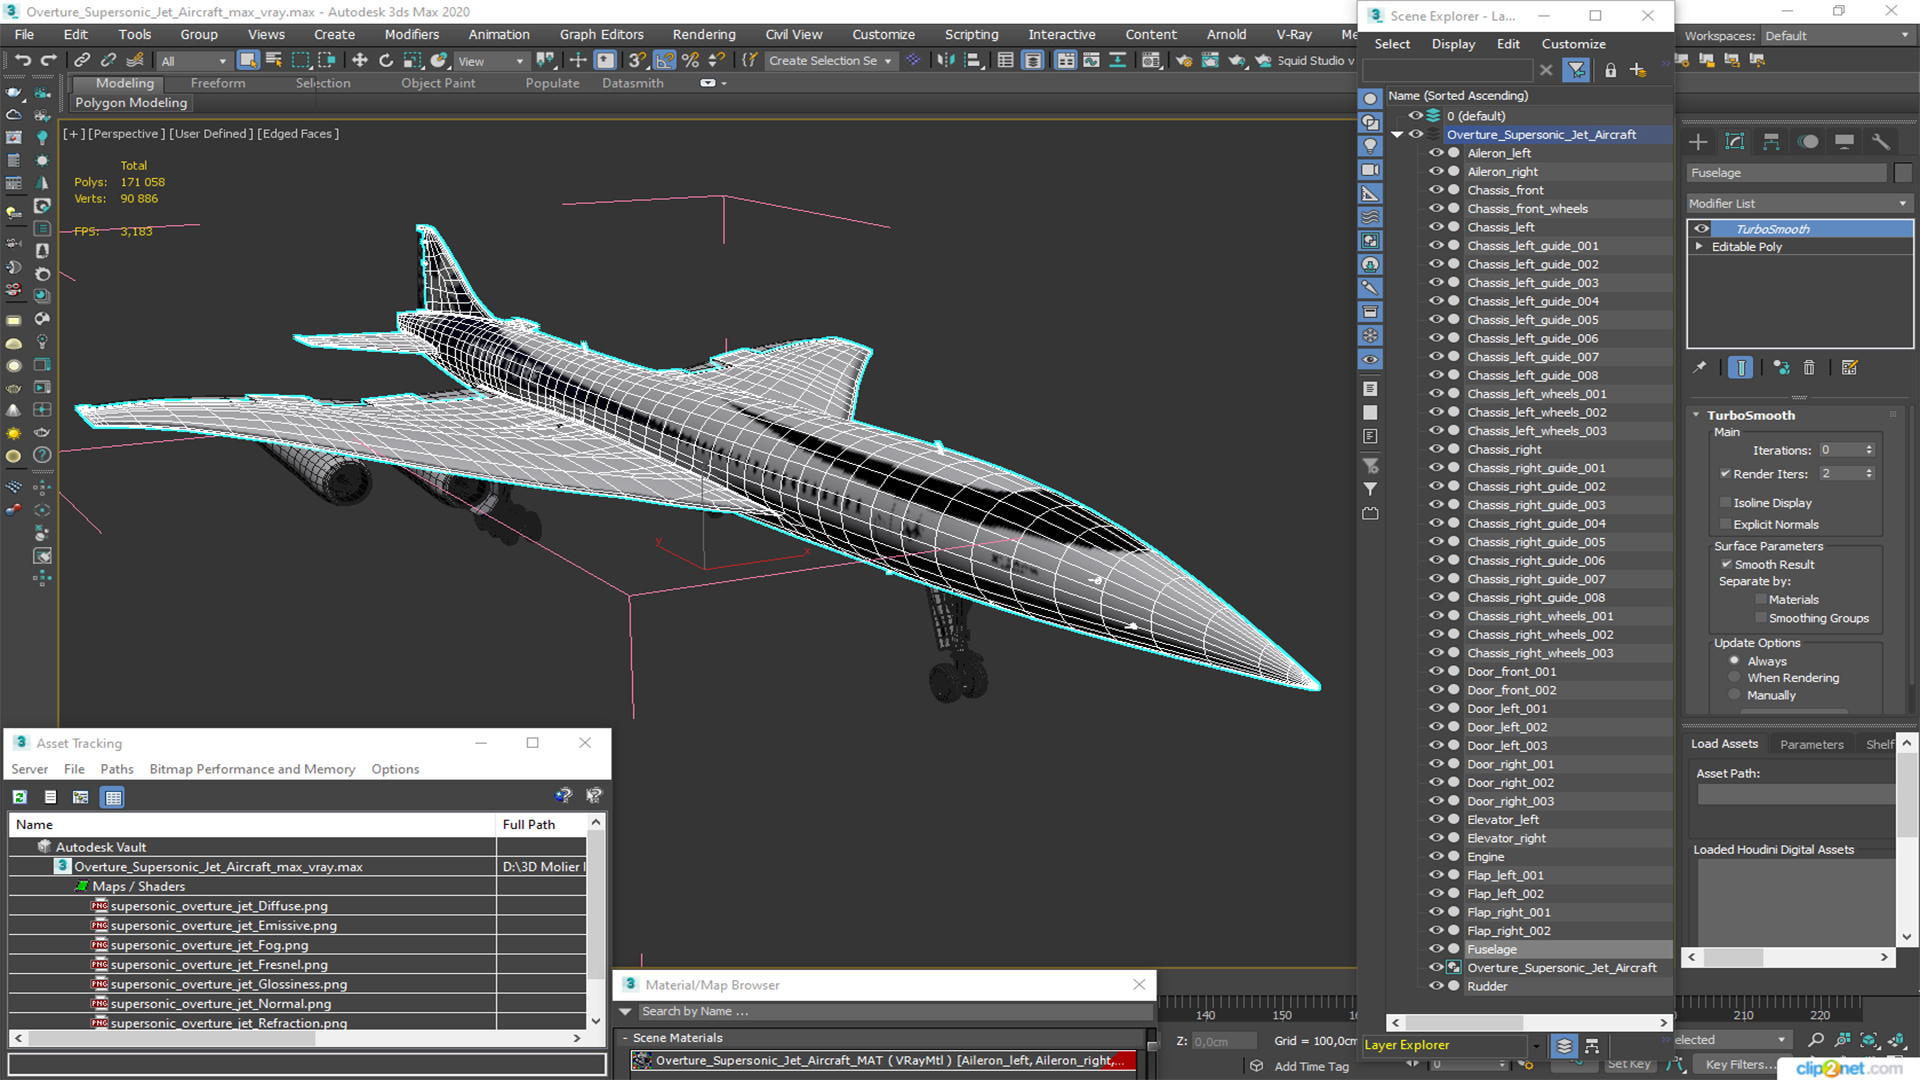Open Select by Name tool
Screen dimensions: 1920x1080
(274, 60)
